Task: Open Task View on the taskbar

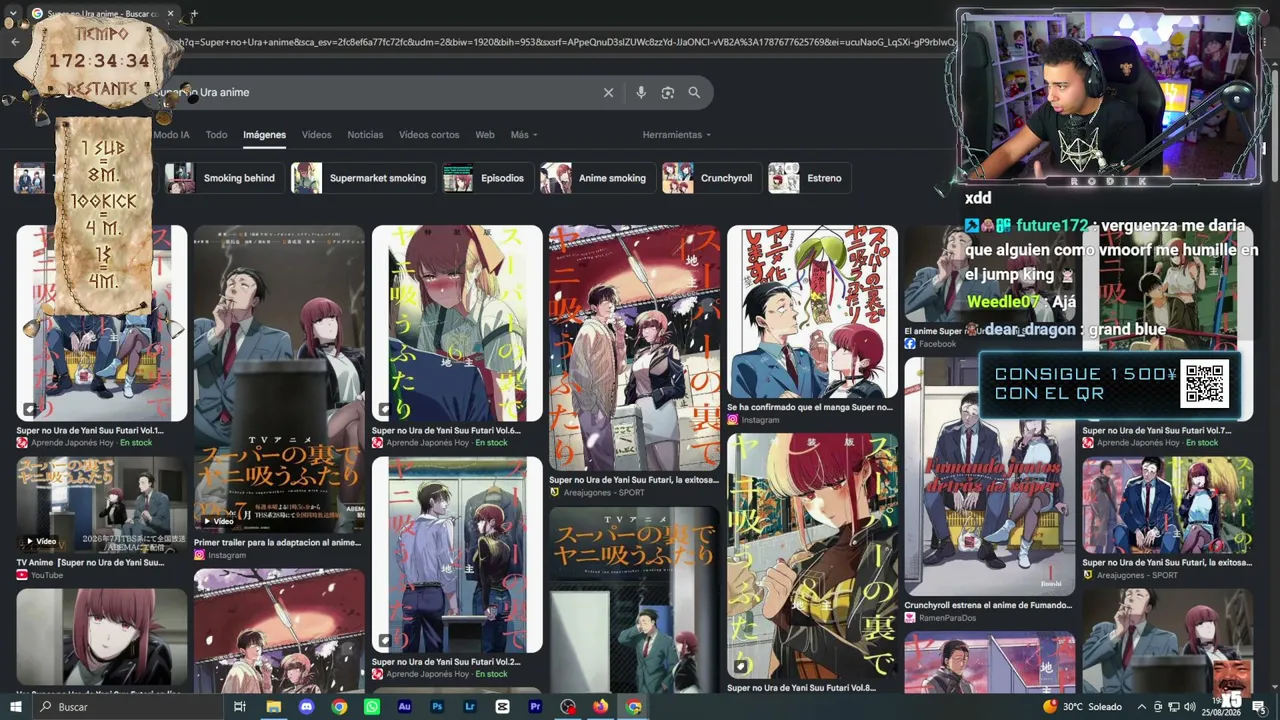Action: pyautogui.click(x=240, y=707)
